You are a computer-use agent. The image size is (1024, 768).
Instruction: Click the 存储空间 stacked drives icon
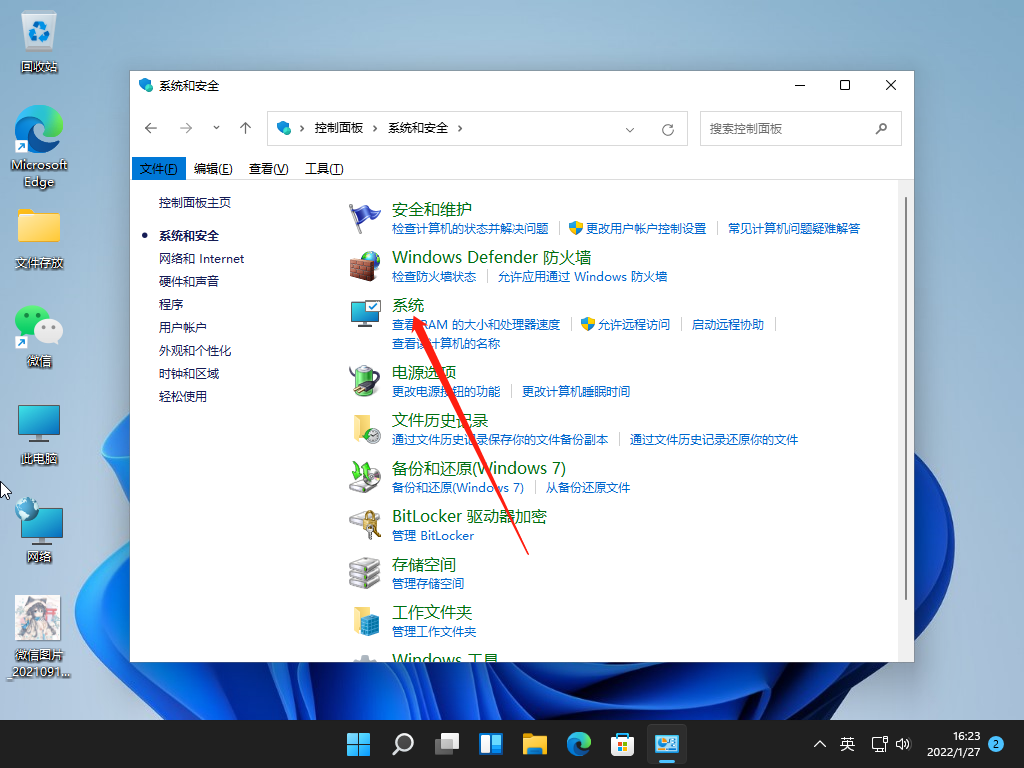(364, 572)
